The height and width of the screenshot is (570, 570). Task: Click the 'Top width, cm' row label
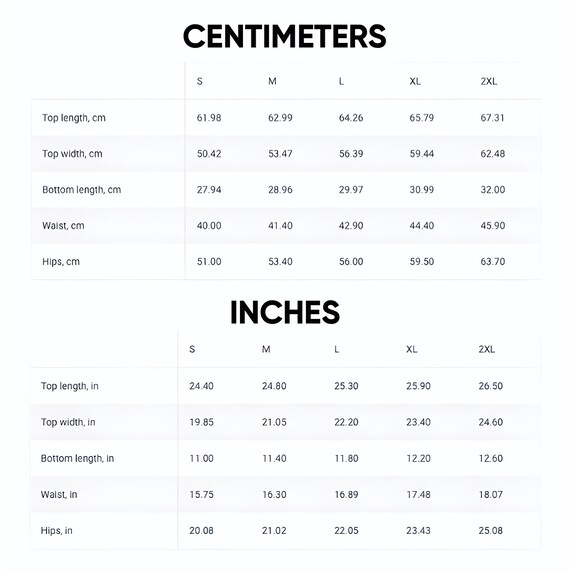coord(72,153)
